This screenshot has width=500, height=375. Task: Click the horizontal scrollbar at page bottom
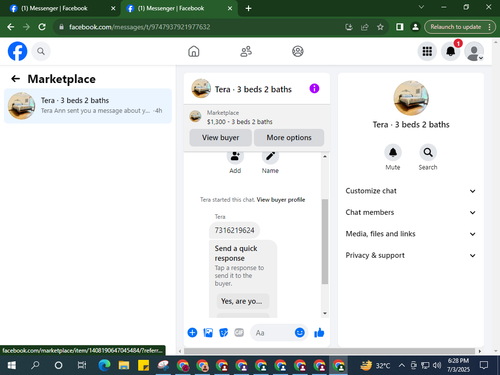tap(329, 351)
